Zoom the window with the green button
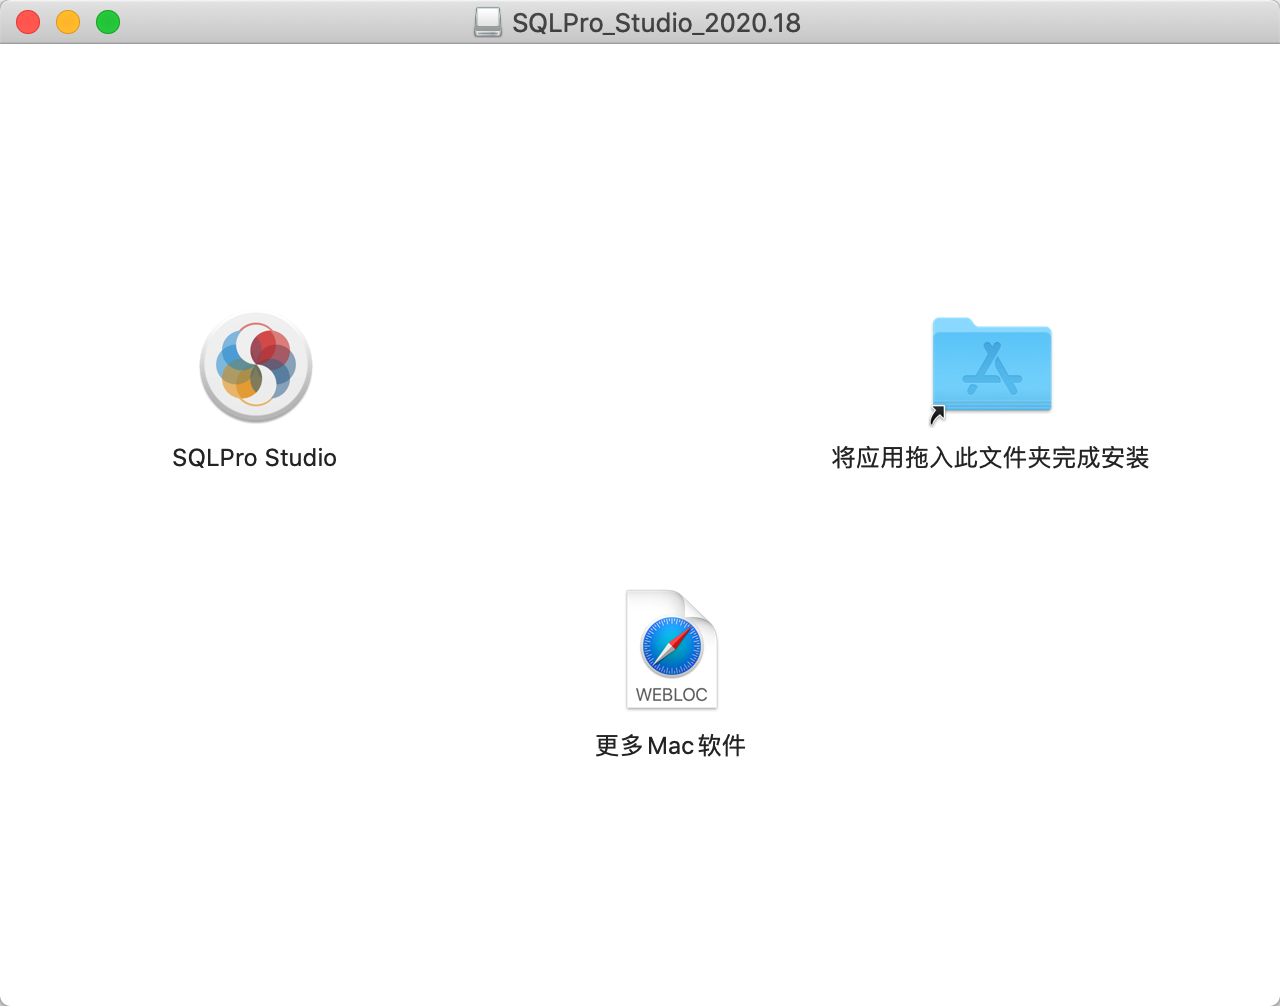This screenshot has height=1006, width=1280. pyautogui.click(x=108, y=22)
